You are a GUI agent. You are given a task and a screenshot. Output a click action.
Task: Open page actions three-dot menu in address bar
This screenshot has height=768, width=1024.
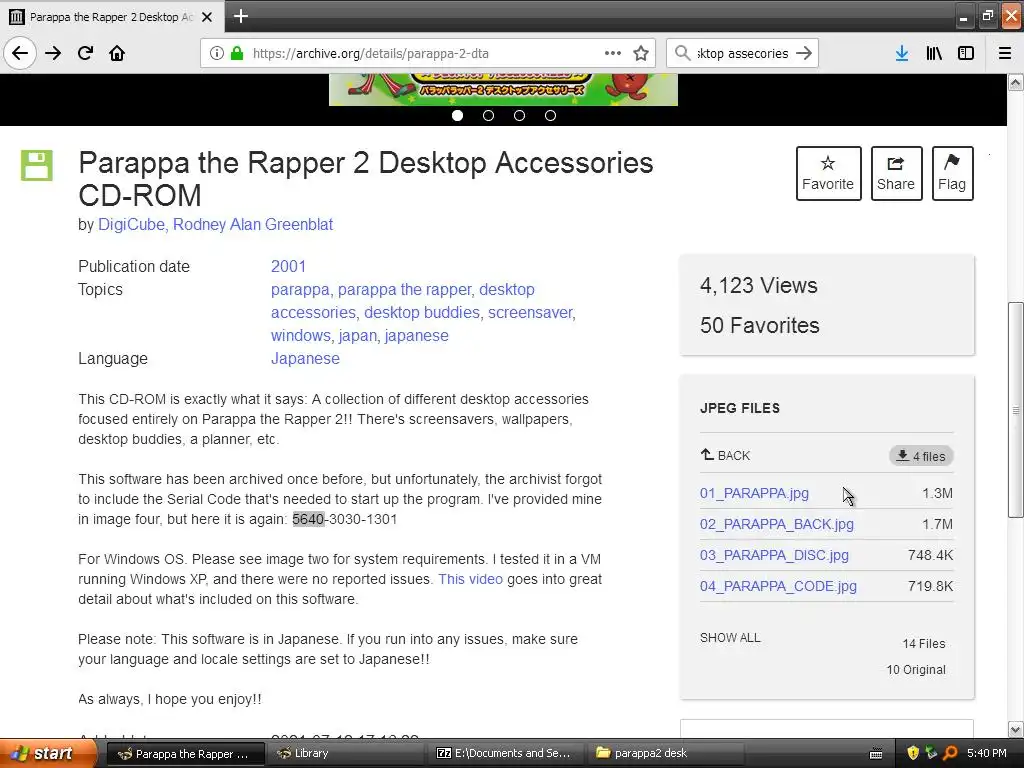point(613,53)
